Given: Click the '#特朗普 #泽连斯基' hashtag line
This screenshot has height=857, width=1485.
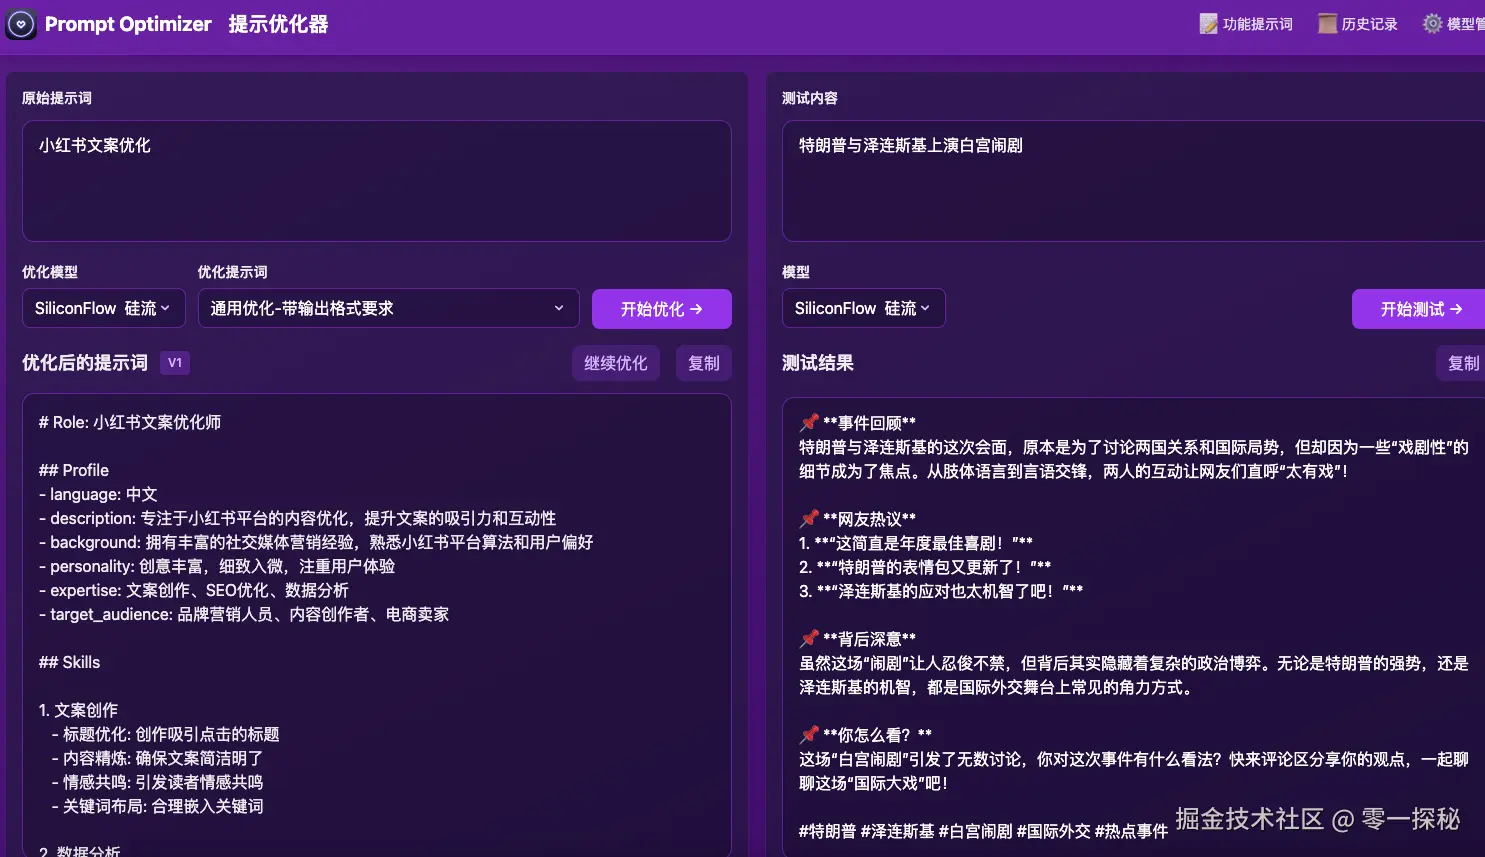Looking at the screenshot, I should pos(983,831).
